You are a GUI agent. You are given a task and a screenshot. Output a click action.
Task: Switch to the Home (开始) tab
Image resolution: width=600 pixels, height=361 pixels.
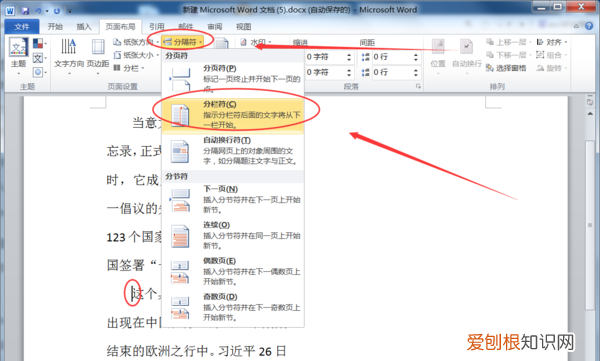(55, 26)
